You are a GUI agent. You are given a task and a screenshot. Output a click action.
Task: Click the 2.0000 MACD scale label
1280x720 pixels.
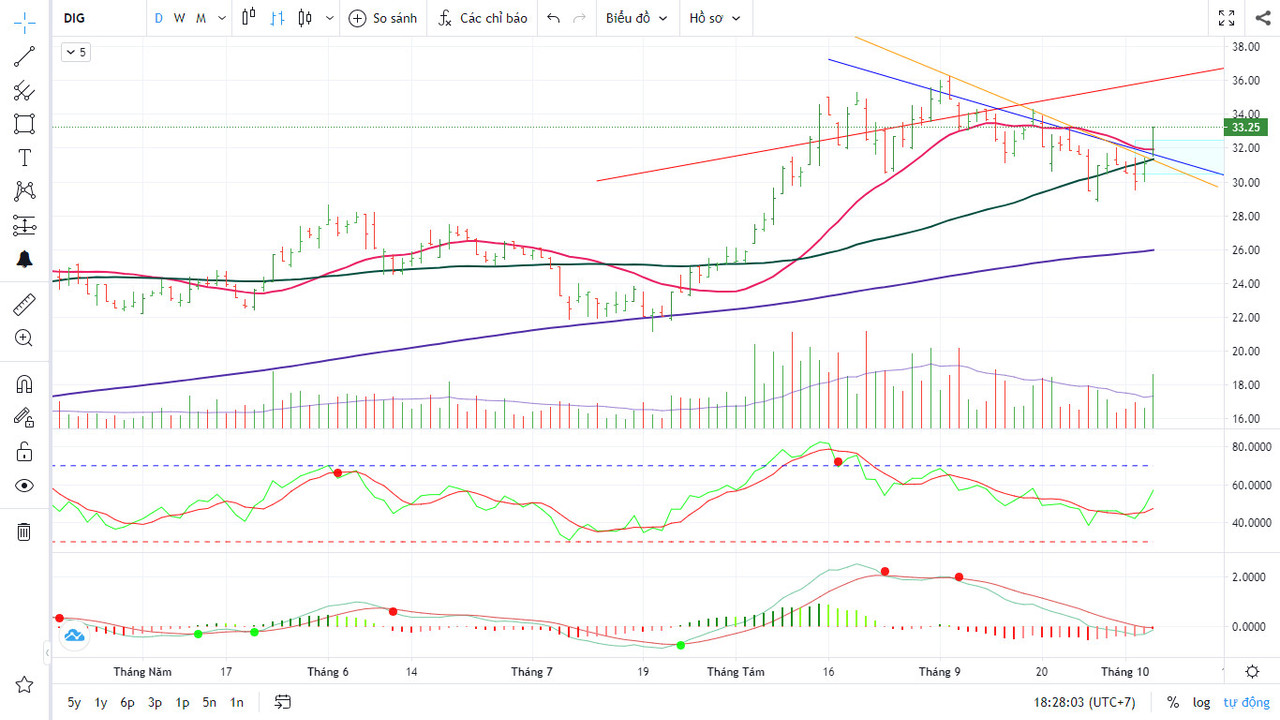point(1251,578)
